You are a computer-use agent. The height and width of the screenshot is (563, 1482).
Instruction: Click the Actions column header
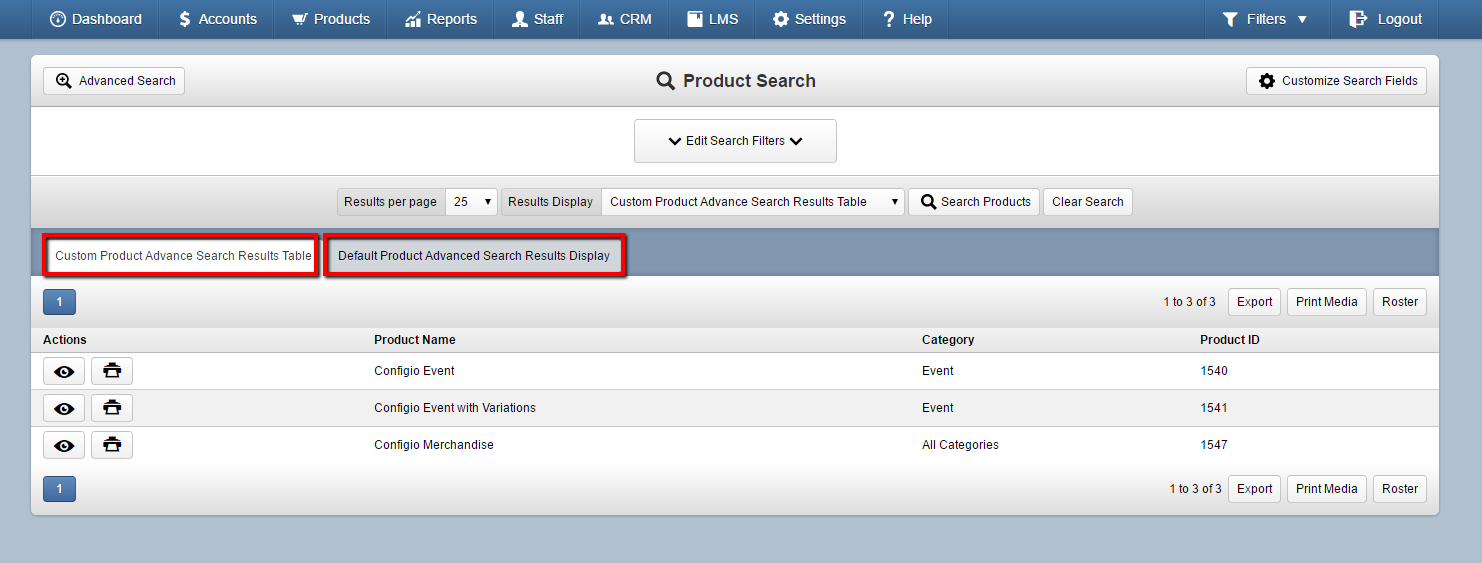click(x=65, y=340)
